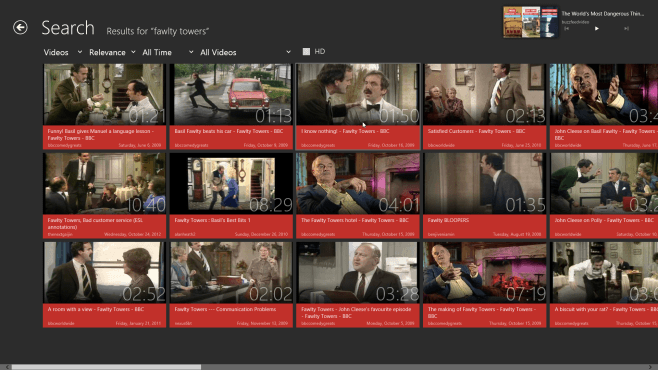Play 'Basil gives Manuel a language lesson'
Image resolution: width=658 pixels, height=370 pixels.
[104, 107]
